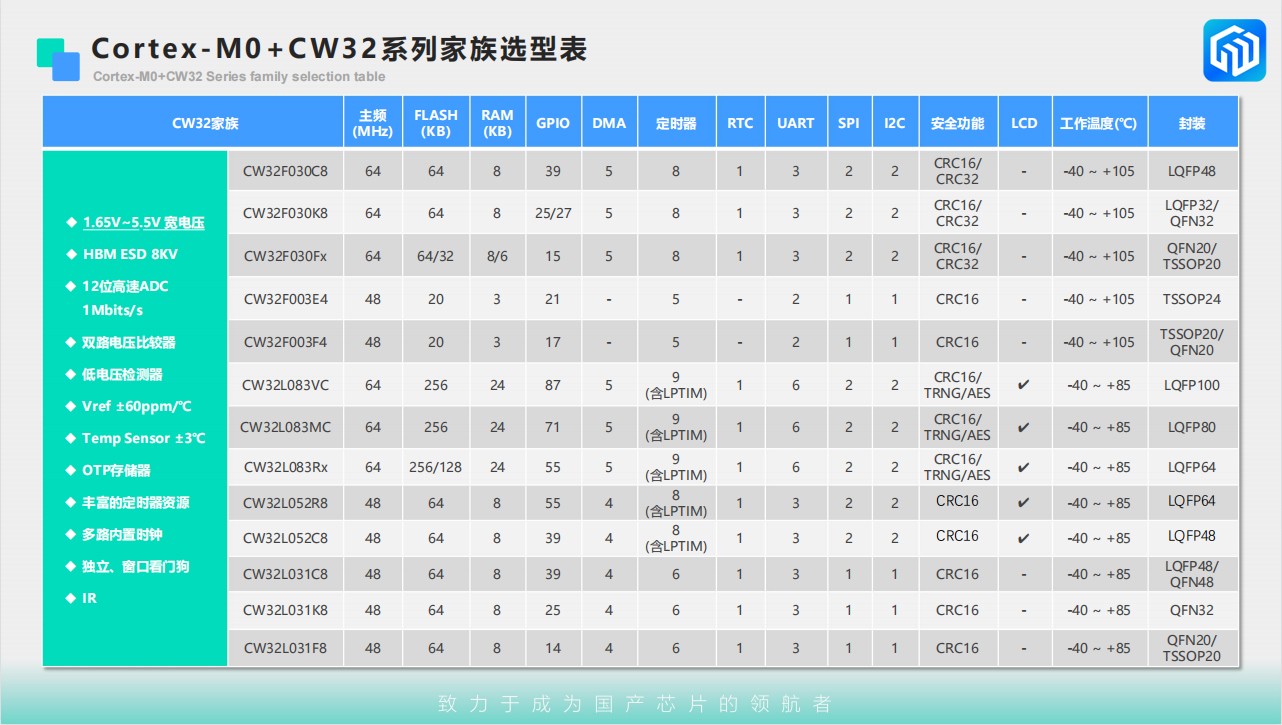Click the CW32家族 column header
1282x725 pixels.
[x=193, y=123]
